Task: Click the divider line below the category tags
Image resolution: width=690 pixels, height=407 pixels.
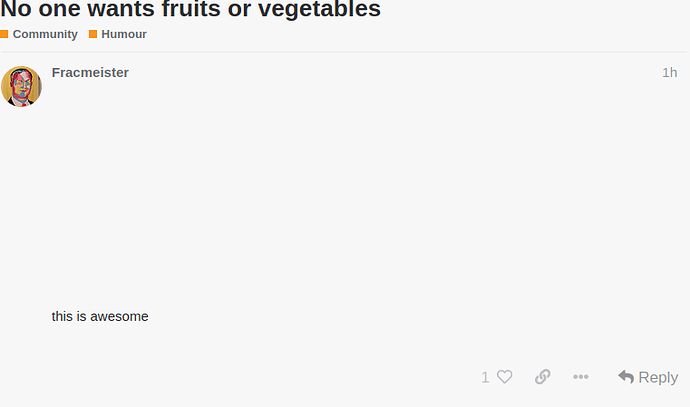Action: tap(343, 52)
